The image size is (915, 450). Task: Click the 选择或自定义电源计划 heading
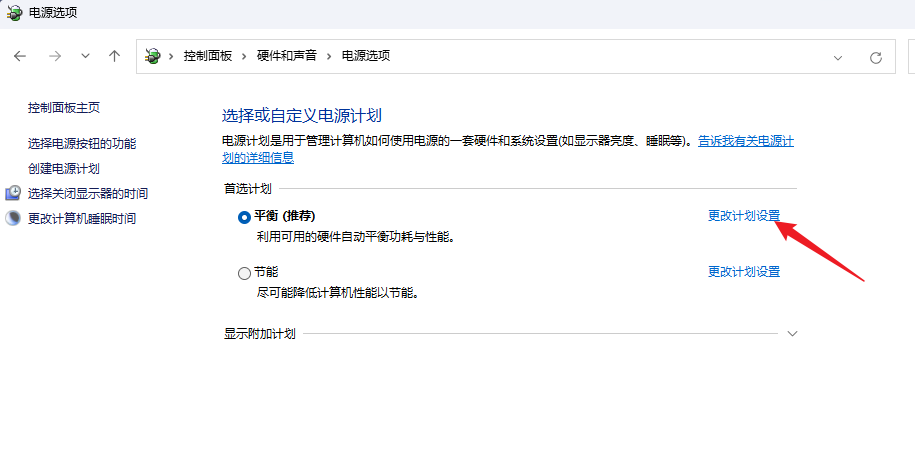[x=302, y=115]
